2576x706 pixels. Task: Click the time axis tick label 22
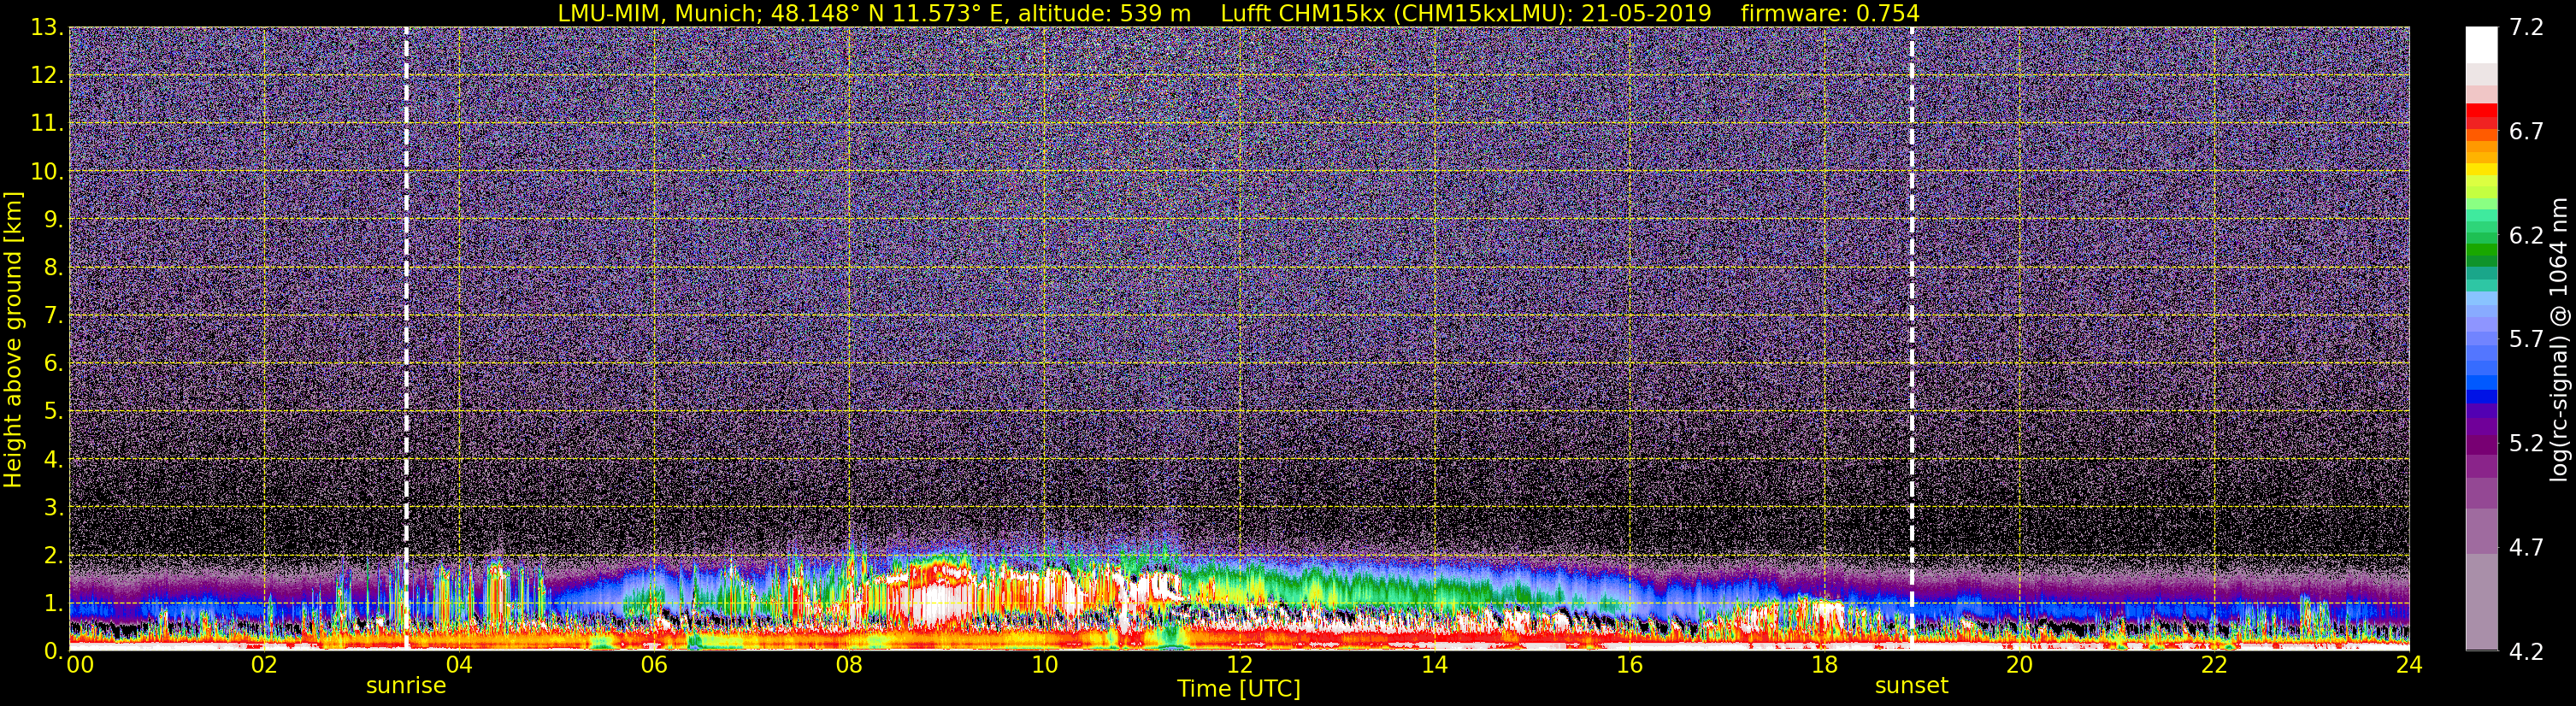pos(2214,665)
